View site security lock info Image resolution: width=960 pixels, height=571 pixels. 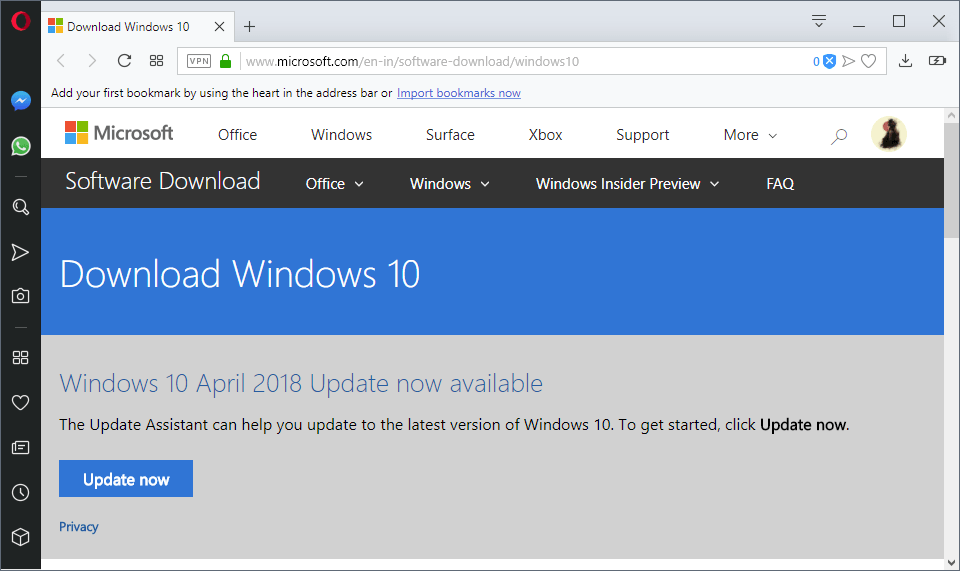225,61
